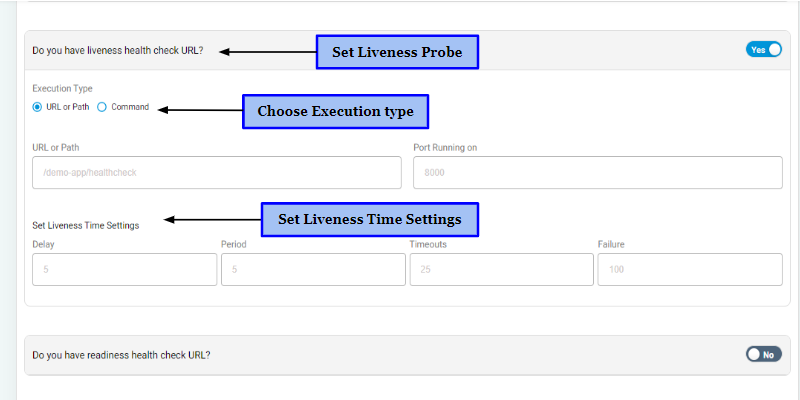This screenshot has width=800, height=400.
Task: Select the URL or Path radio option
Action: 38,107
